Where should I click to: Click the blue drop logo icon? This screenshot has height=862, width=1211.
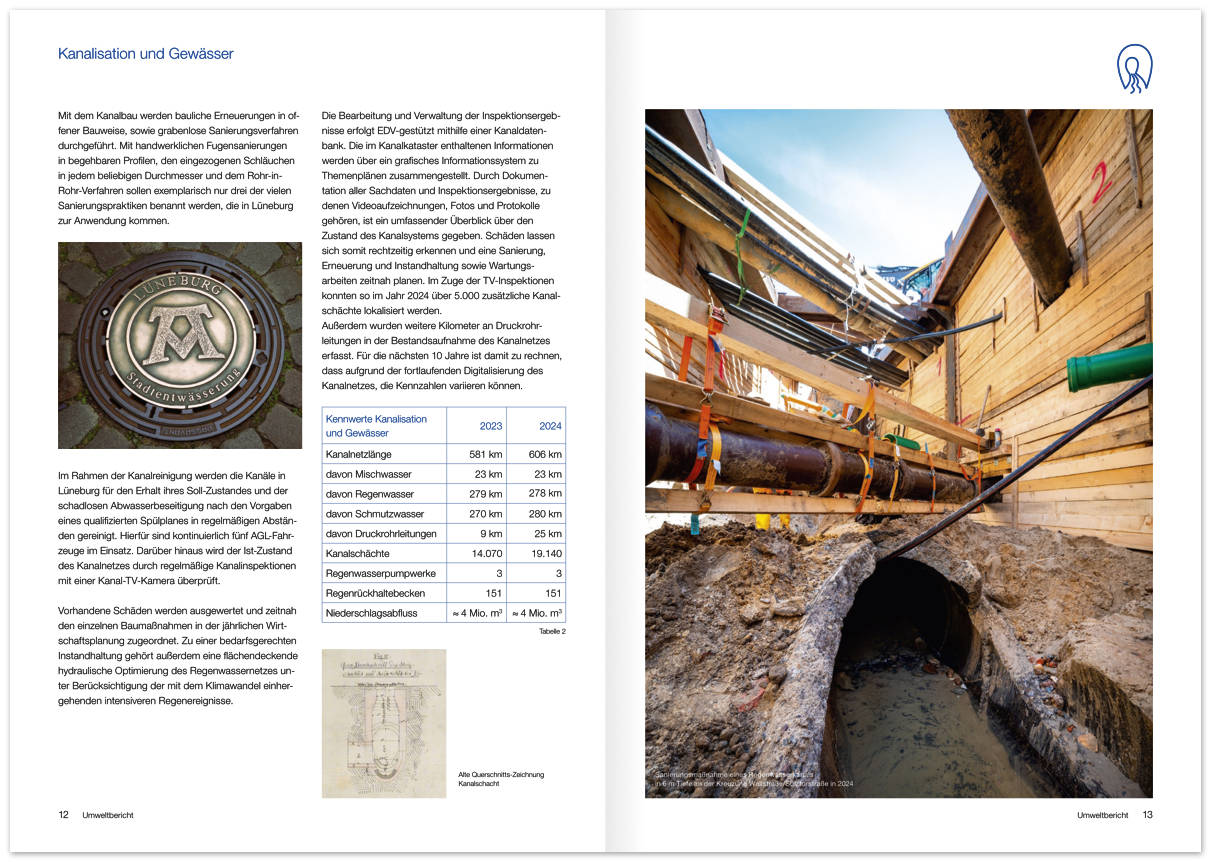point(1134,69)
